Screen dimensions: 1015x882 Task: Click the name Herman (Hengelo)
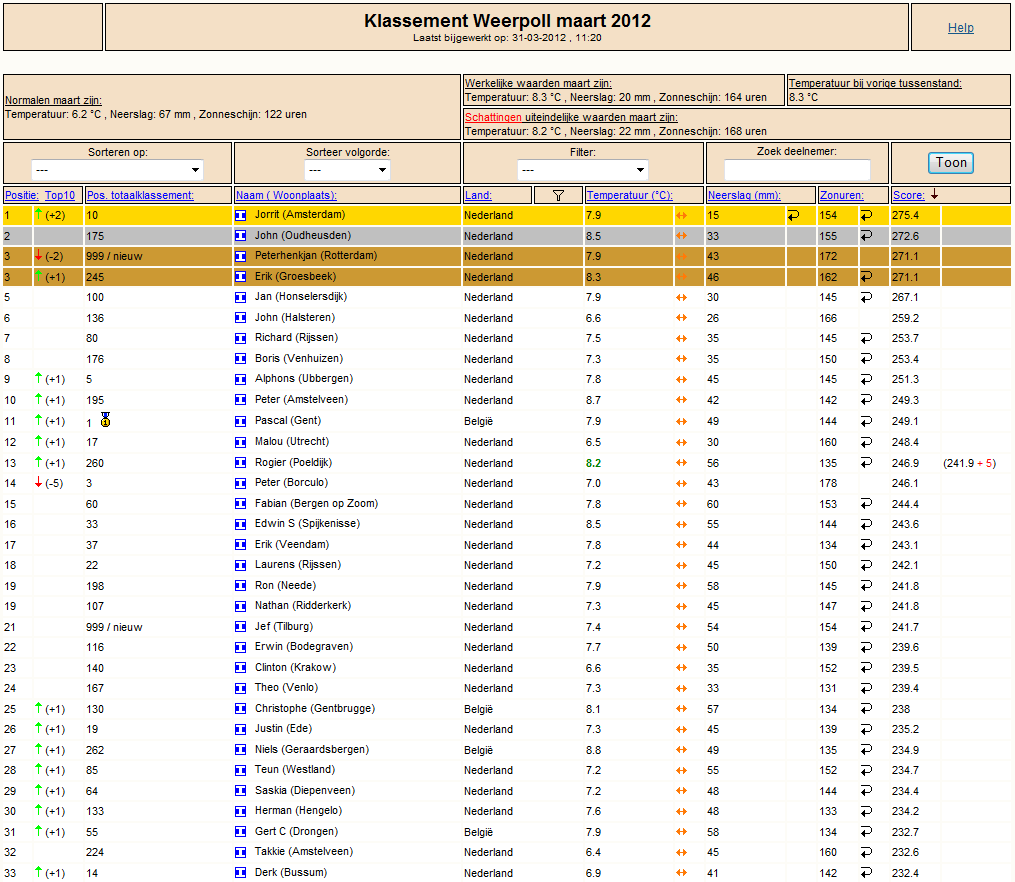[298, 811]
